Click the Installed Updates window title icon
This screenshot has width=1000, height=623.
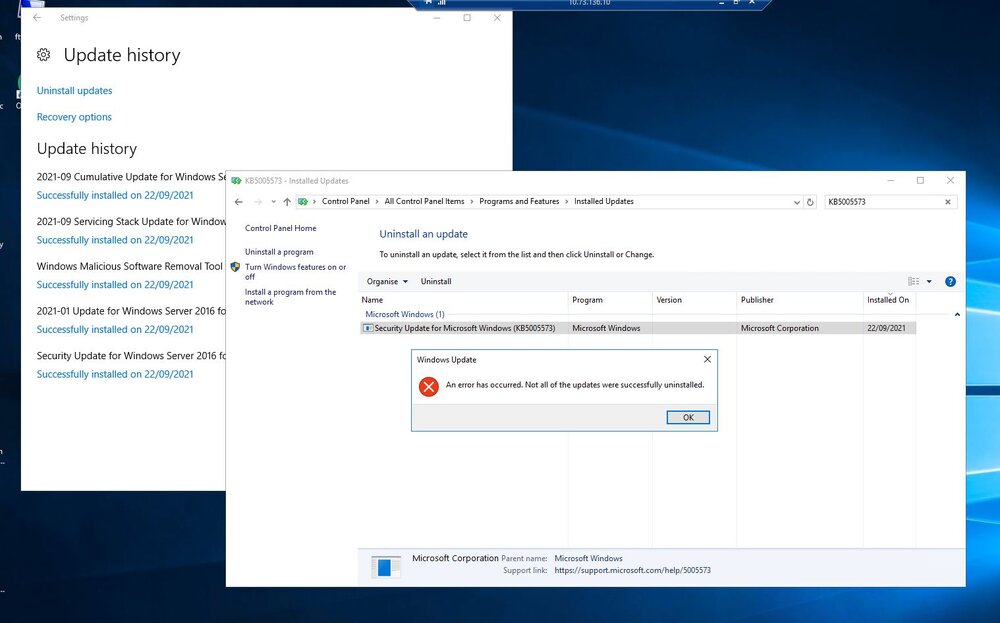(x=236, y=181)
